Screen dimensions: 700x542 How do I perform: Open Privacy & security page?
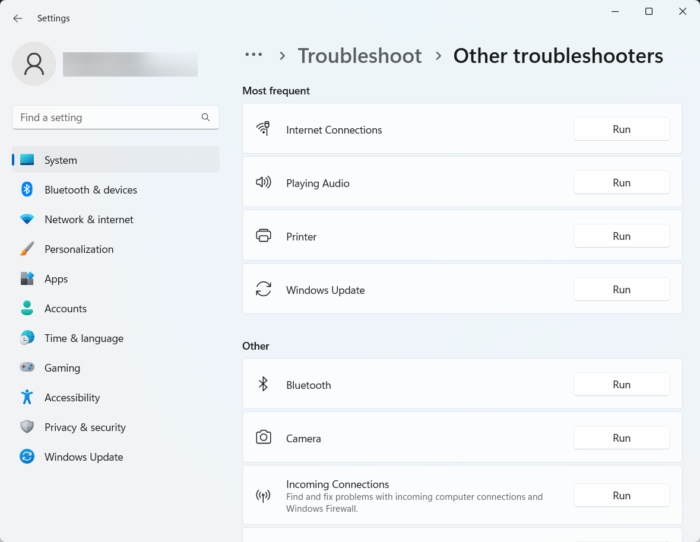click(85, 427)
